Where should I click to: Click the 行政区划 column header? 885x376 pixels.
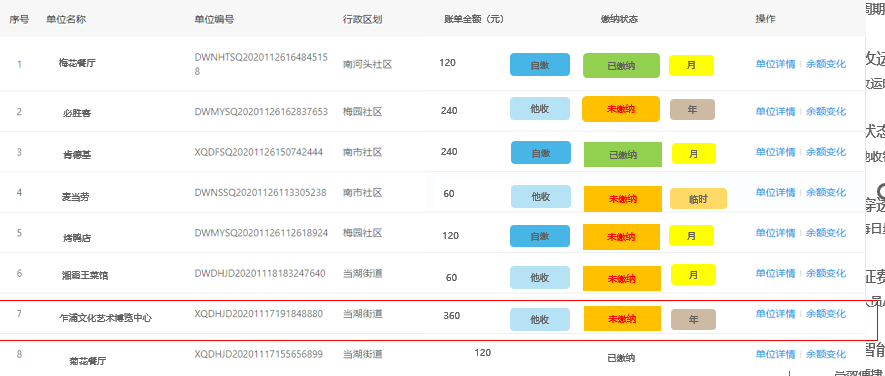tap(362, 19)
